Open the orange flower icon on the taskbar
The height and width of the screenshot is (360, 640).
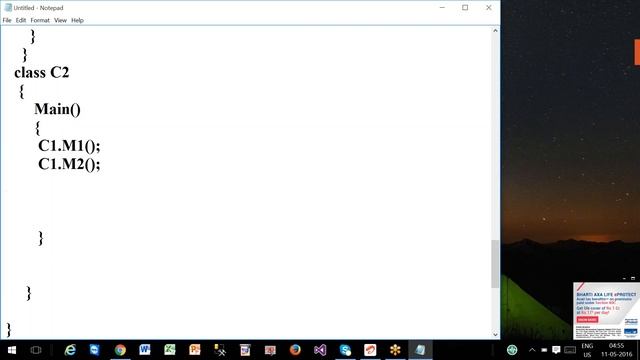(395, 350)
